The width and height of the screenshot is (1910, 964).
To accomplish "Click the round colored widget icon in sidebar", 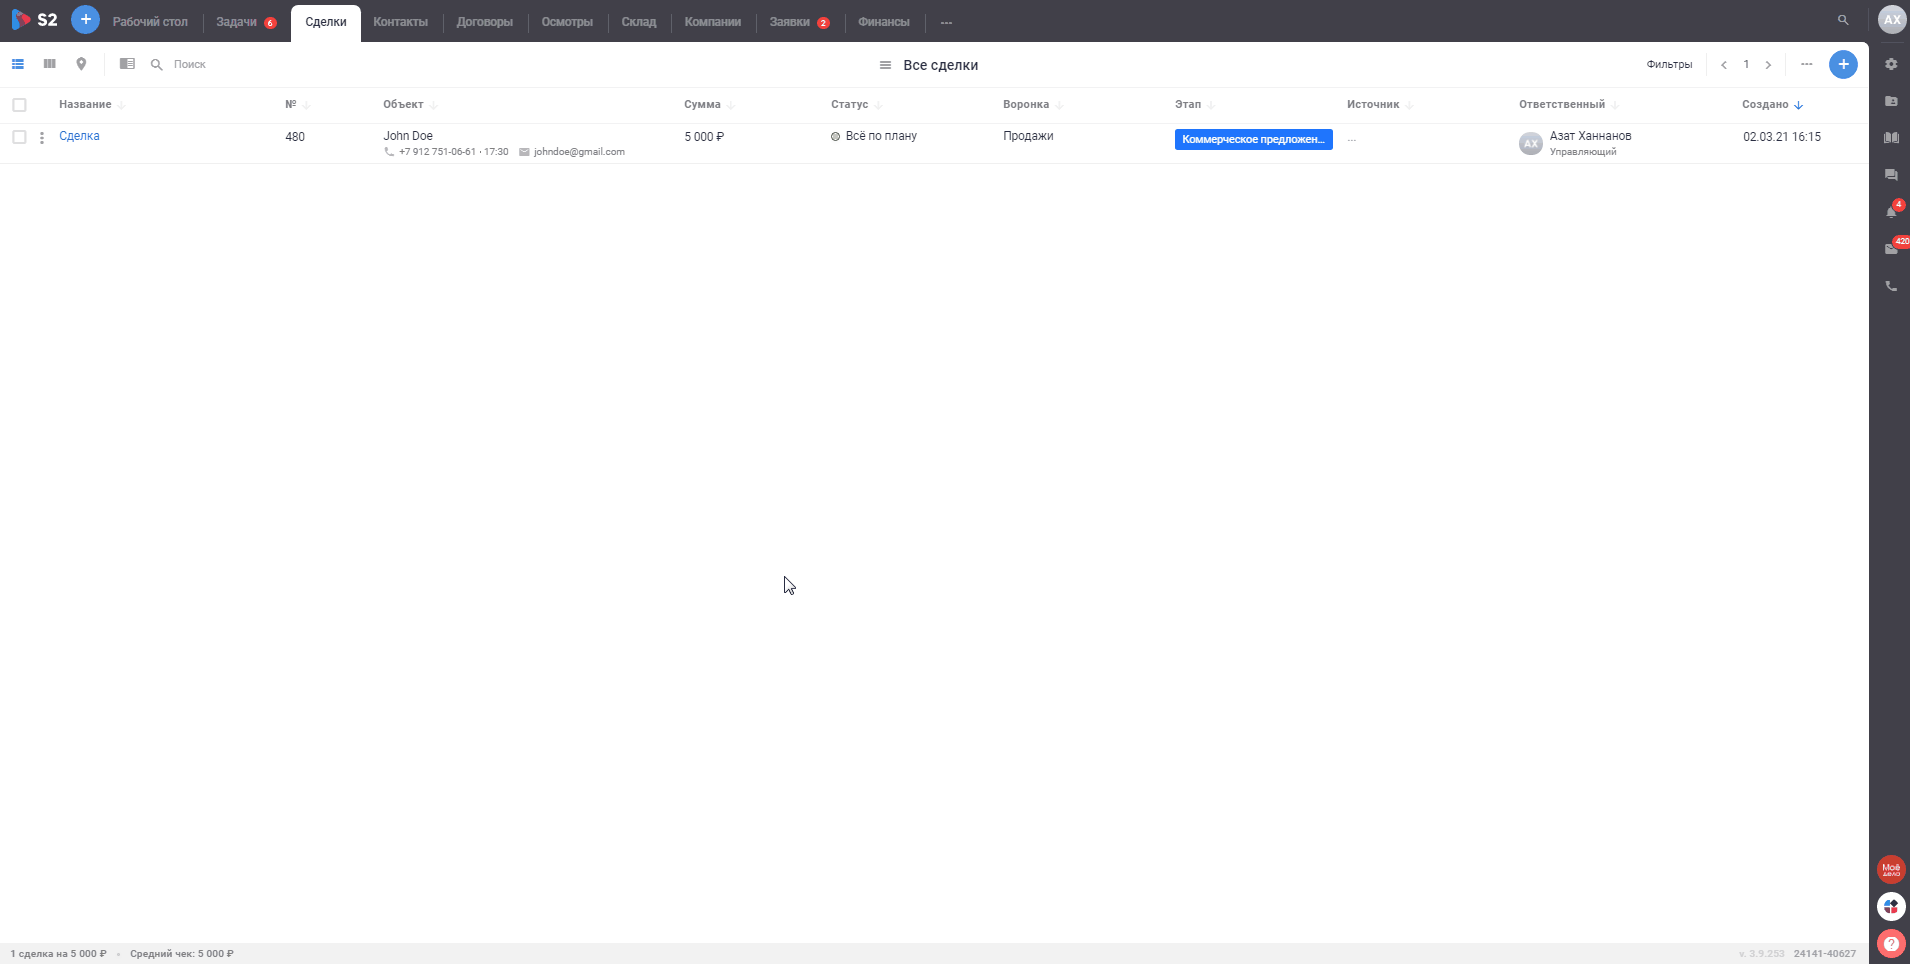I will coord(1891,907).
